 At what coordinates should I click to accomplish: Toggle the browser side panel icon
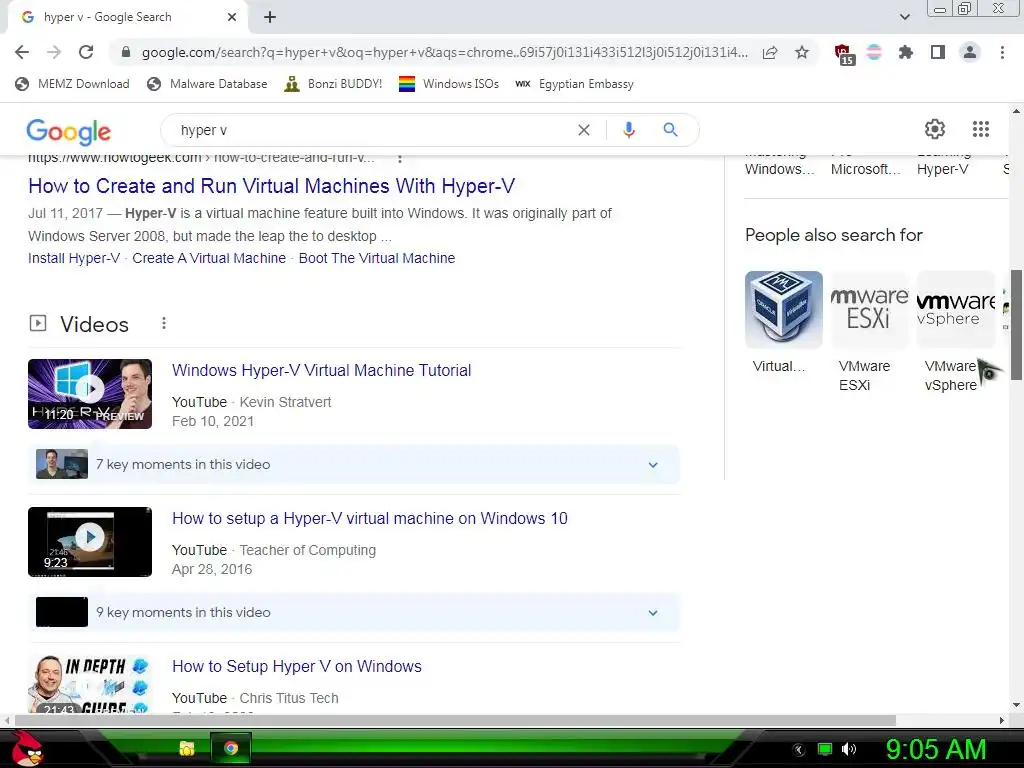click(x=938, y=52)
